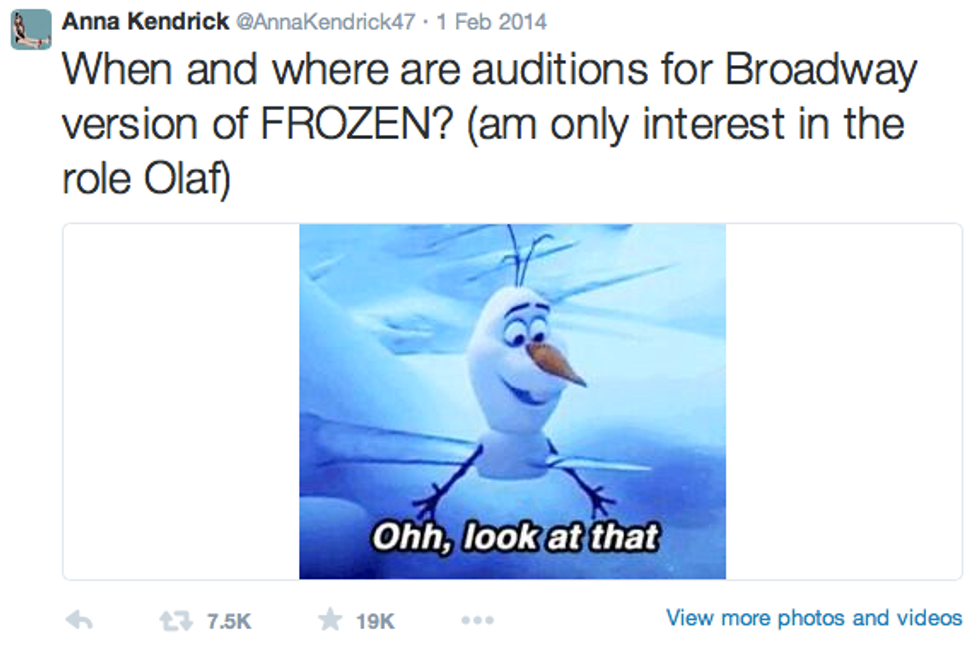
Task: Click blank white area right of the Olaf image
Action: click(843, 400)
